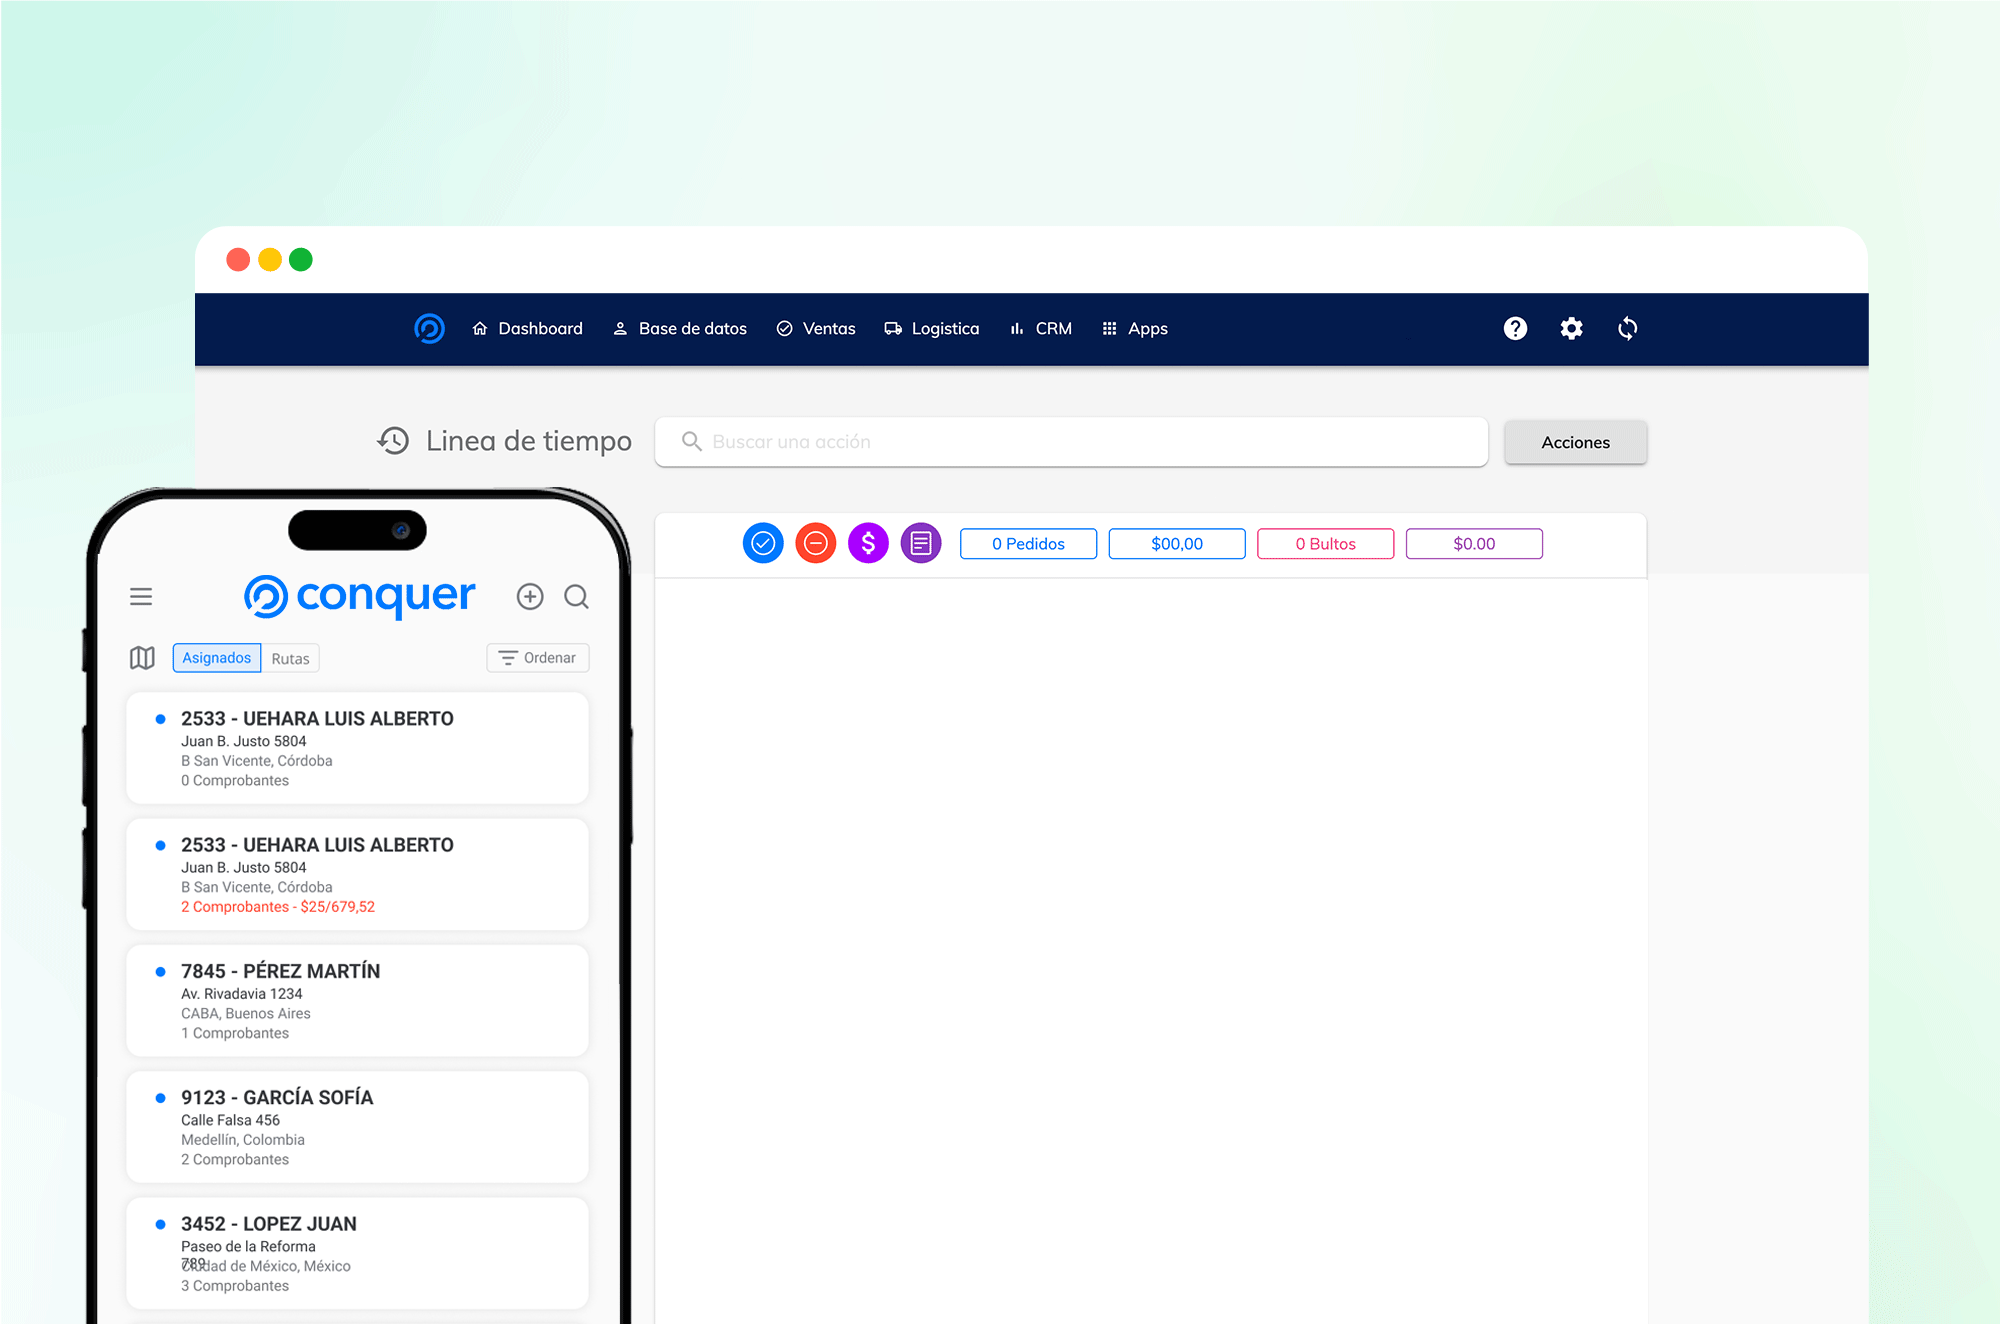Screen dimensions: 2000x1324
Task: Click the green maximize window dot
Action: [300, 260]
